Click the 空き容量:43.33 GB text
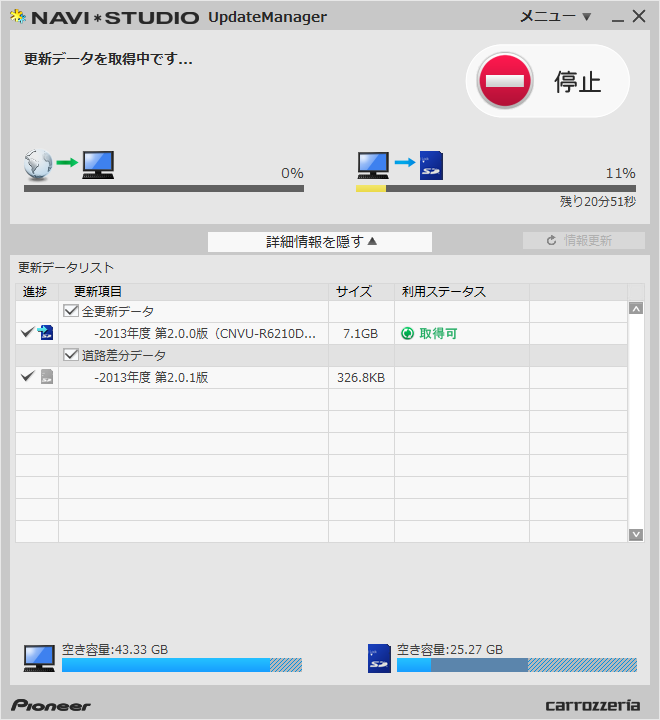660x720 pixels. point(115,650)
